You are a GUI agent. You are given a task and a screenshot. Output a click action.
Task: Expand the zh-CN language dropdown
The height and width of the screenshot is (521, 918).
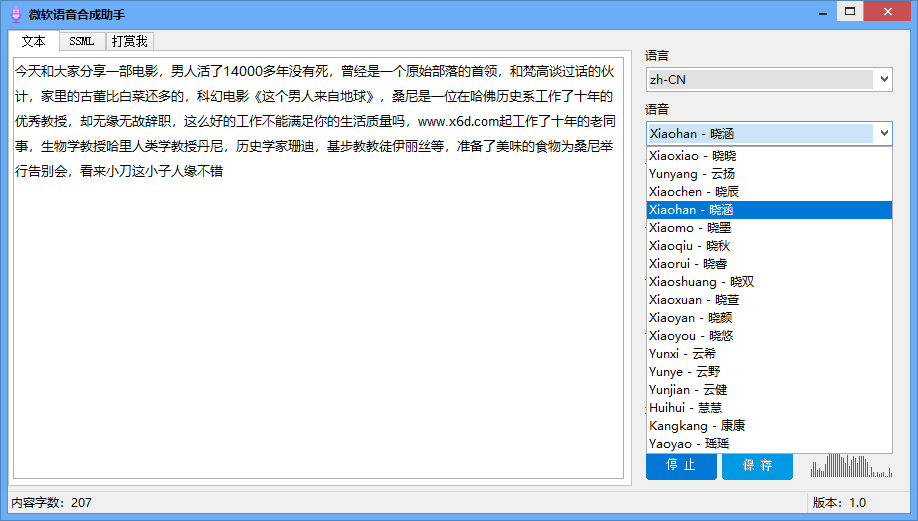click(x=883, y=79)
